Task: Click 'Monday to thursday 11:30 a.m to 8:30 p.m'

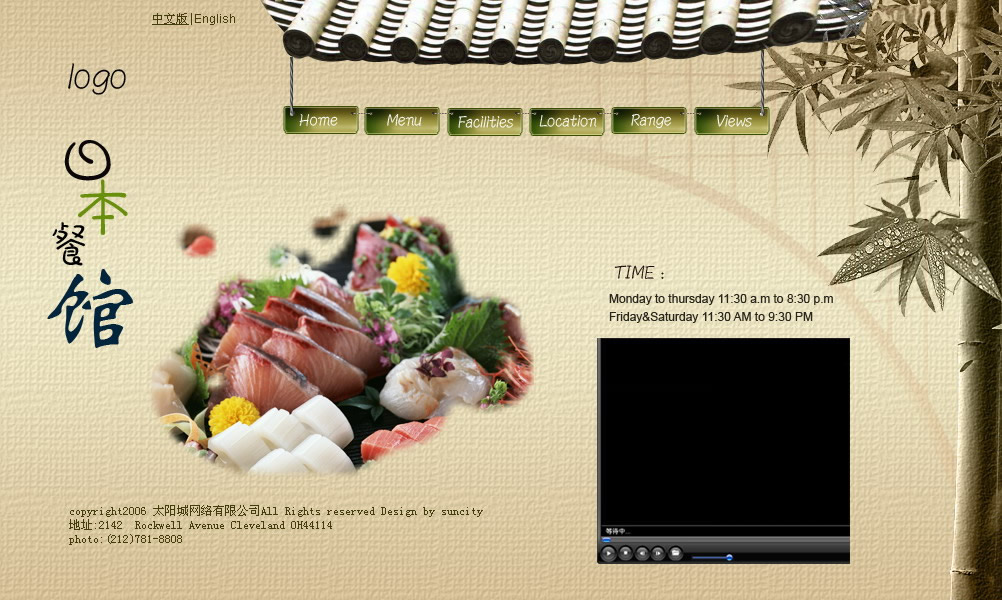Action: coord(721,298)
